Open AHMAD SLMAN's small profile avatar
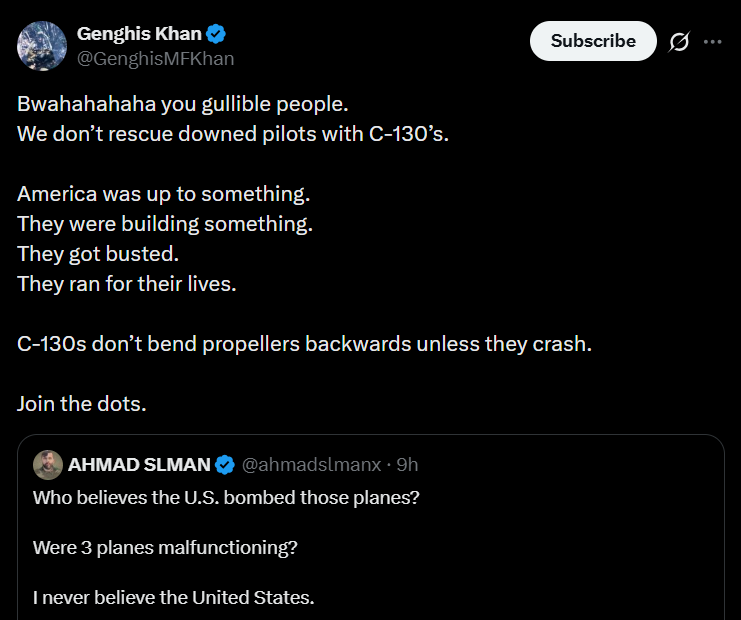 tap(48, 465)
